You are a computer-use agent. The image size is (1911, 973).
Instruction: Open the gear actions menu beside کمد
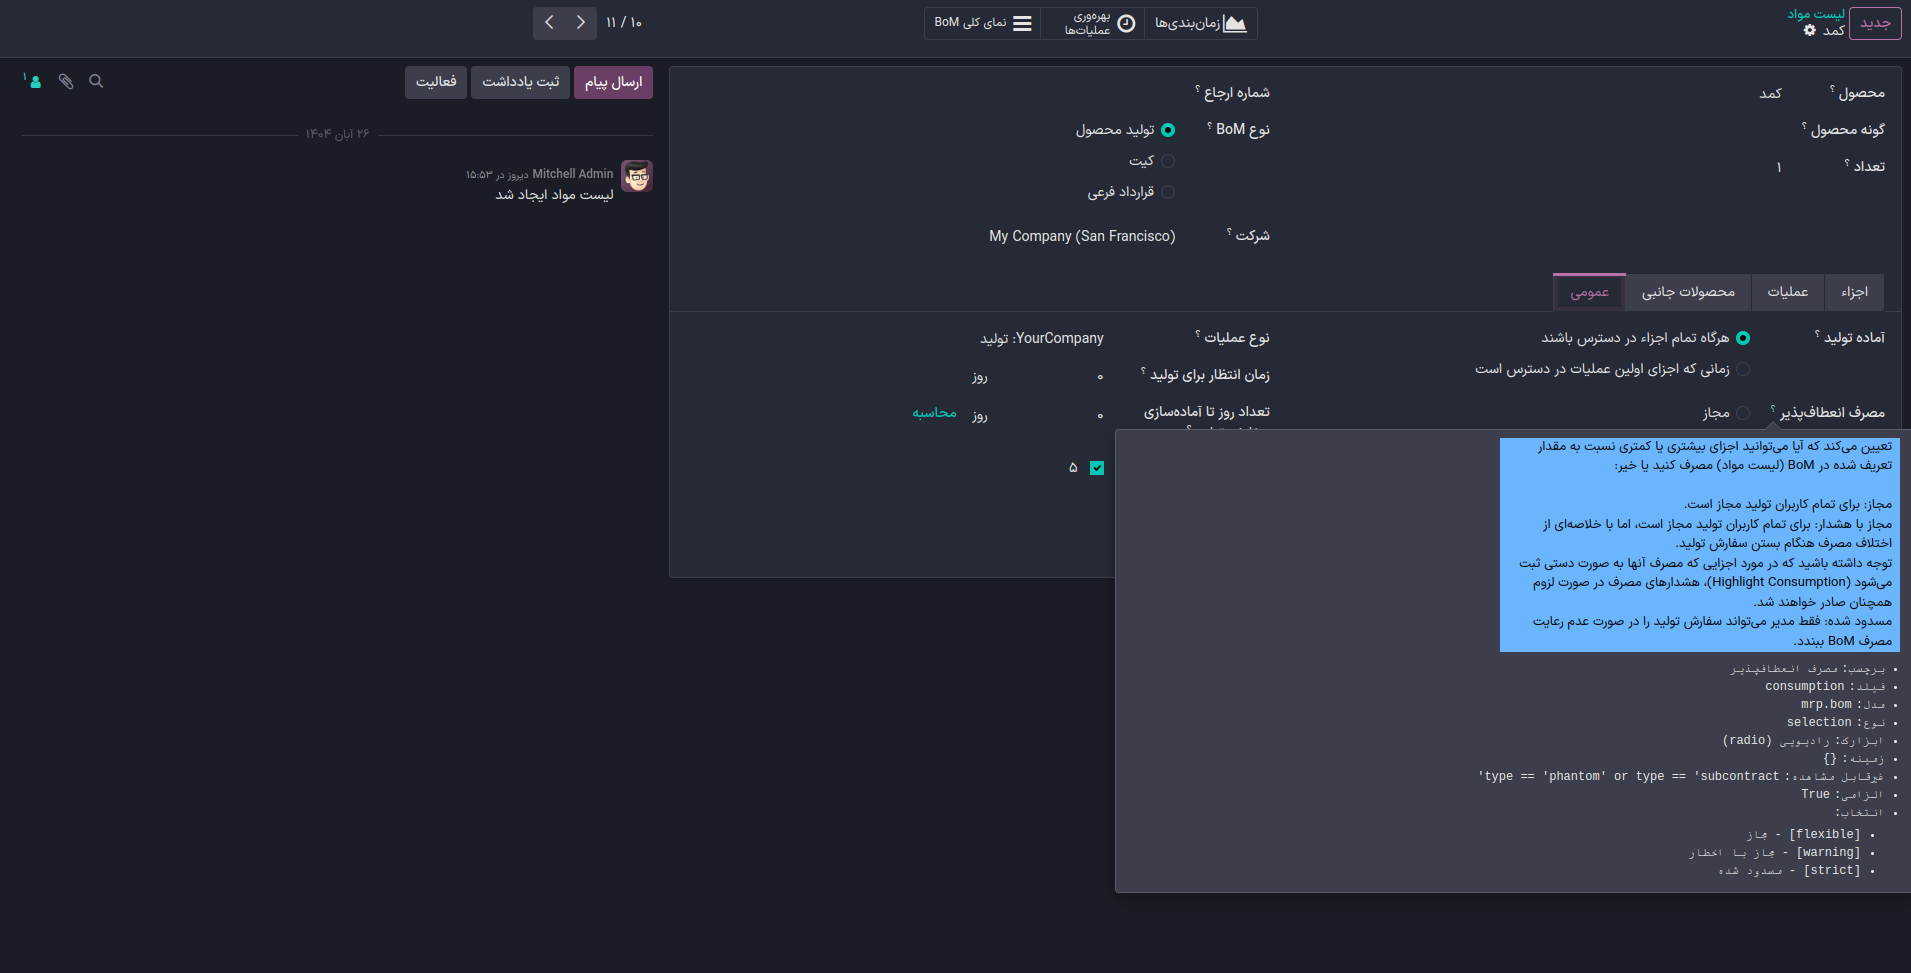coord(1809,31)
